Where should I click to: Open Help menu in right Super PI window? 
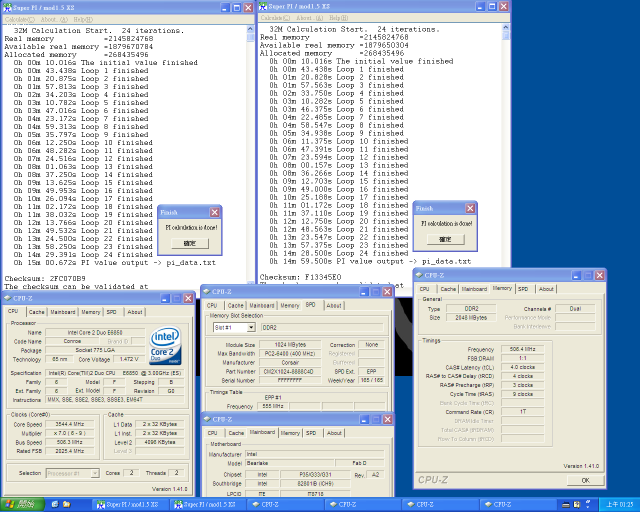point(338,18)
